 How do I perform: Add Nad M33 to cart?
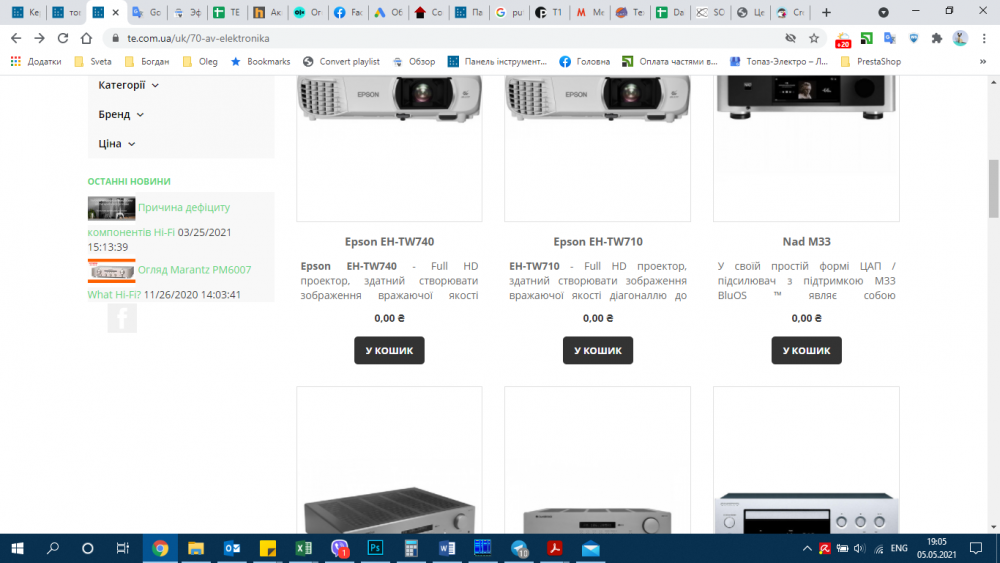coord(806,350)
